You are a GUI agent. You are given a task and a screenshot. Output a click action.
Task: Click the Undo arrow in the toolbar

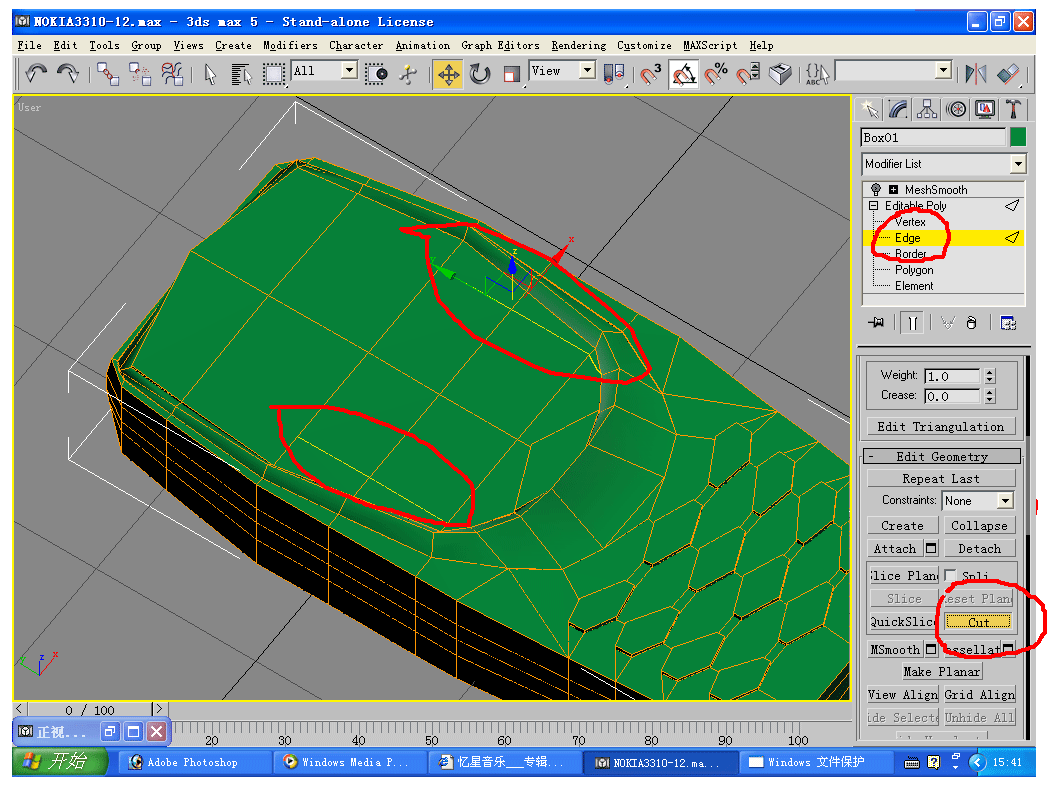(36, 73)
